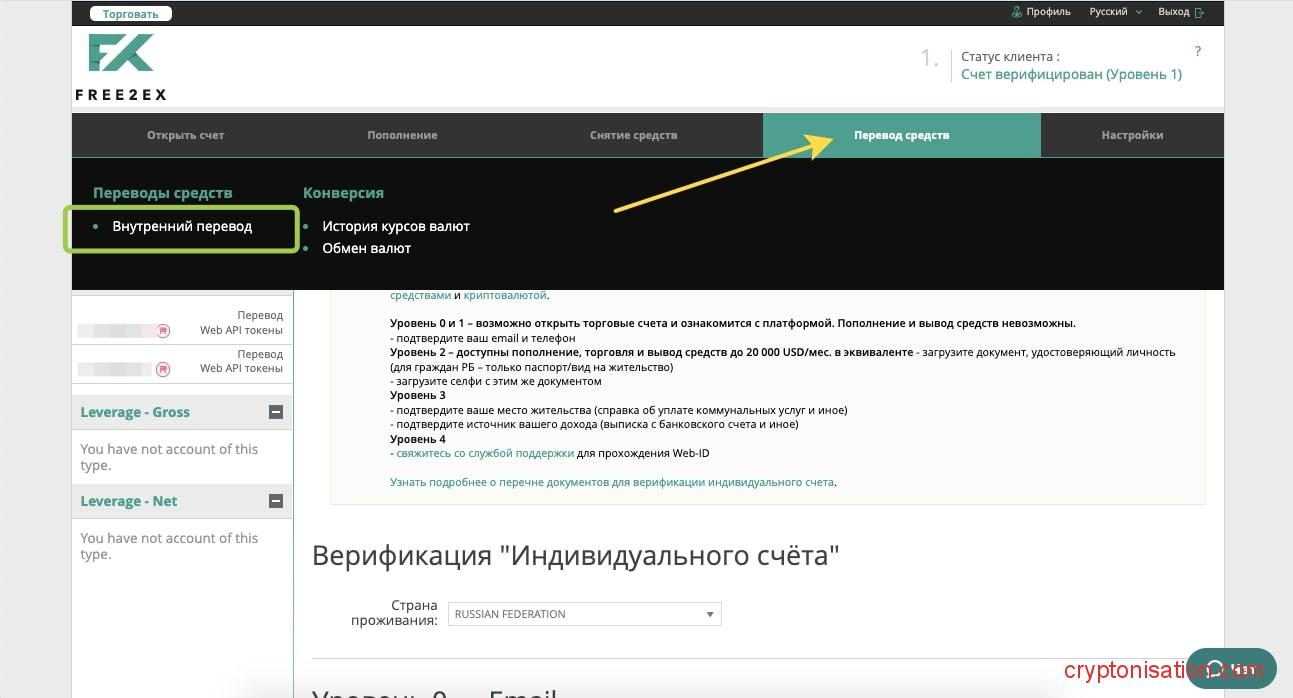Choose Внутренний перевод menu item
The height and width of the screenshot is (698, 1293).
(x=182, y=227)
